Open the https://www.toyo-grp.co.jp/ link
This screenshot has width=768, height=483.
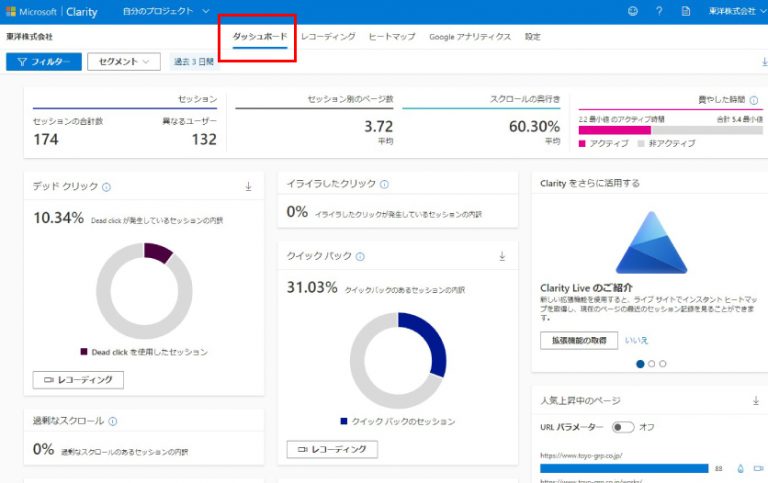pos(581,456)
